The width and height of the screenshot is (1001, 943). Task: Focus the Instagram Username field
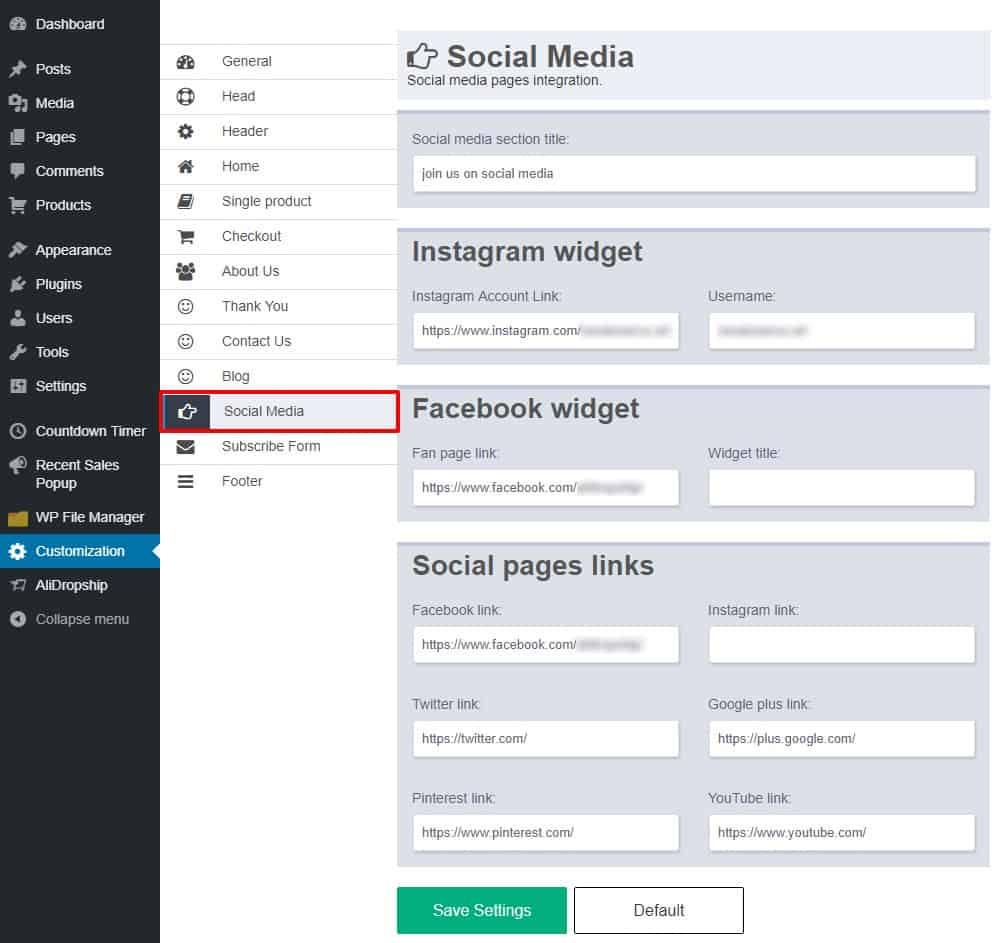(841, 331)
